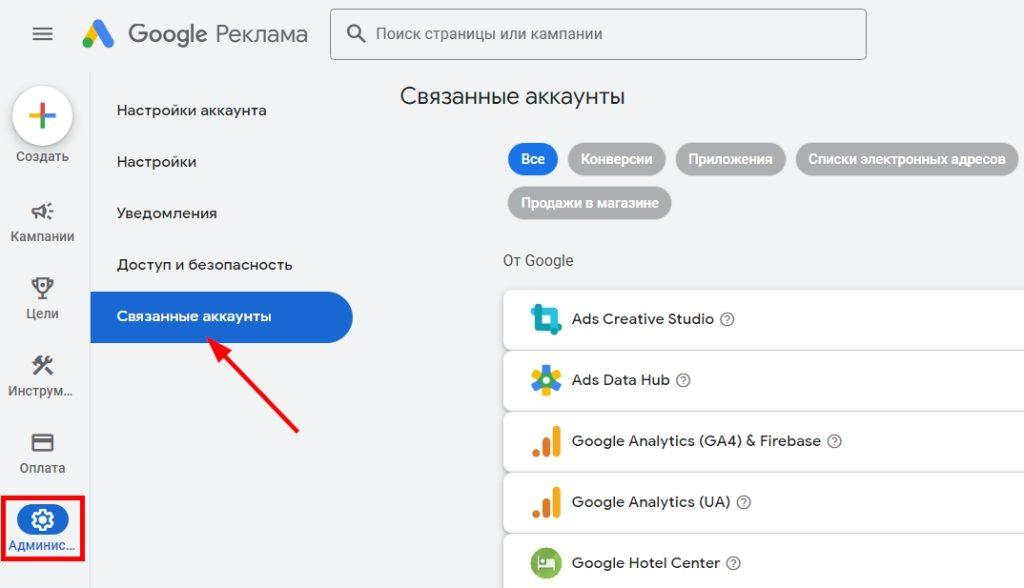
Task: Open Доступ и безопасность settings
Action: point(205,264)
